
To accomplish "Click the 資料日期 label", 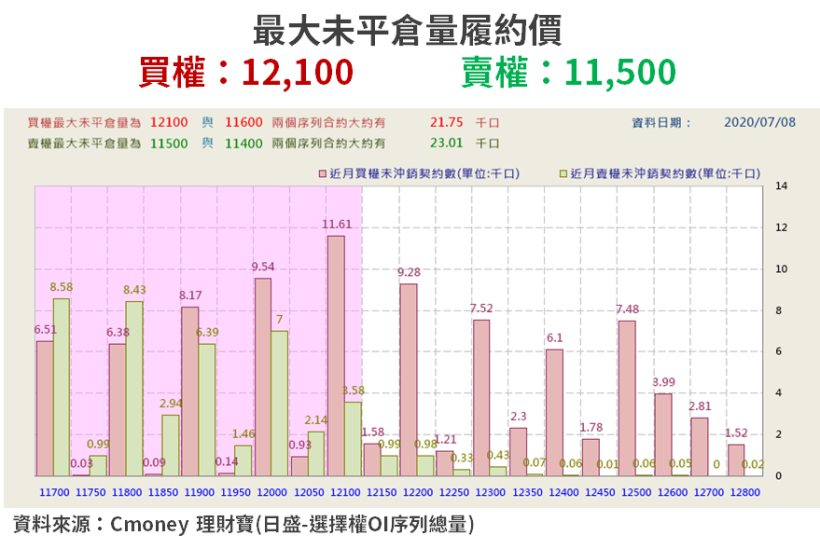I will tap(661, 123).
